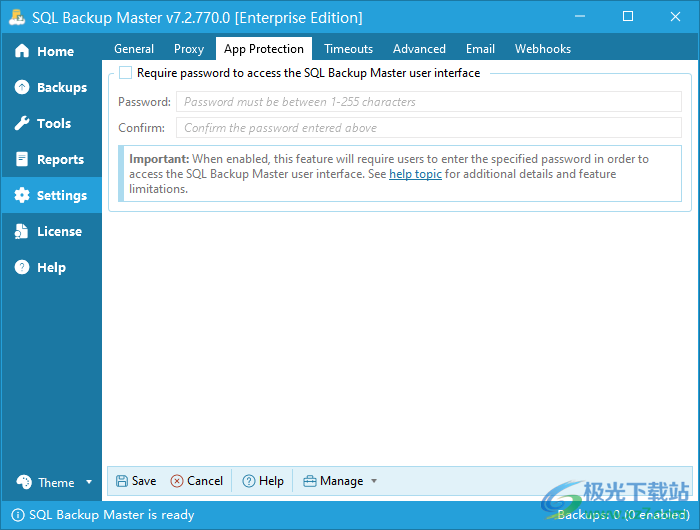Viewport: 700px width, 530px height.
Task: Click the Theme label in sidebar
Action: click(56, 483)
